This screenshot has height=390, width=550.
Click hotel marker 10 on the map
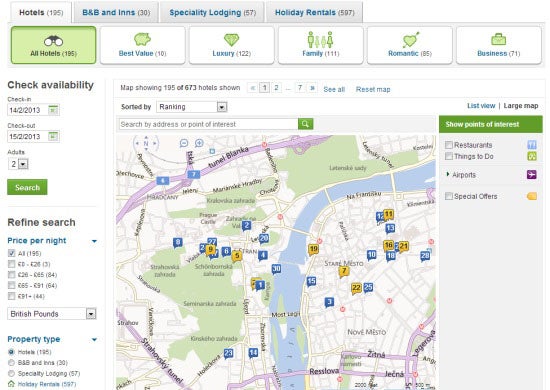(x=371, y=255)
